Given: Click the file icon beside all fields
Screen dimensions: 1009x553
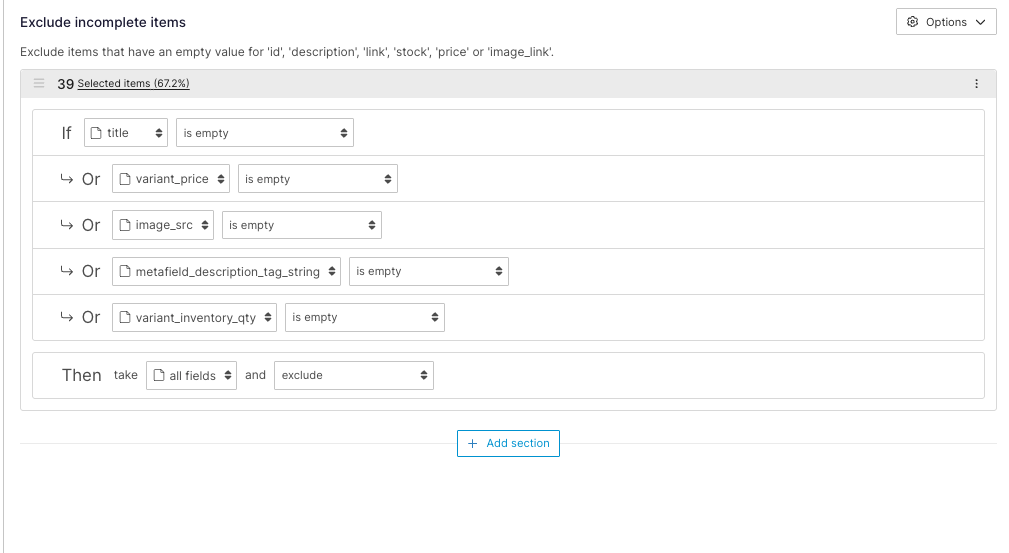Looking at the screenshot, I should pos(159,375).
